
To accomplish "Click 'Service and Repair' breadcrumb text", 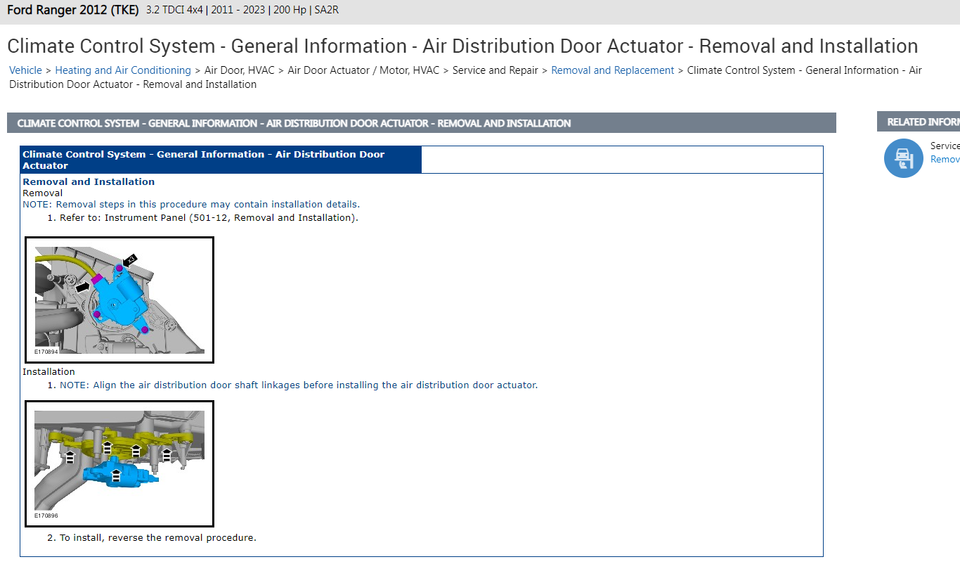I will (495, 70).
